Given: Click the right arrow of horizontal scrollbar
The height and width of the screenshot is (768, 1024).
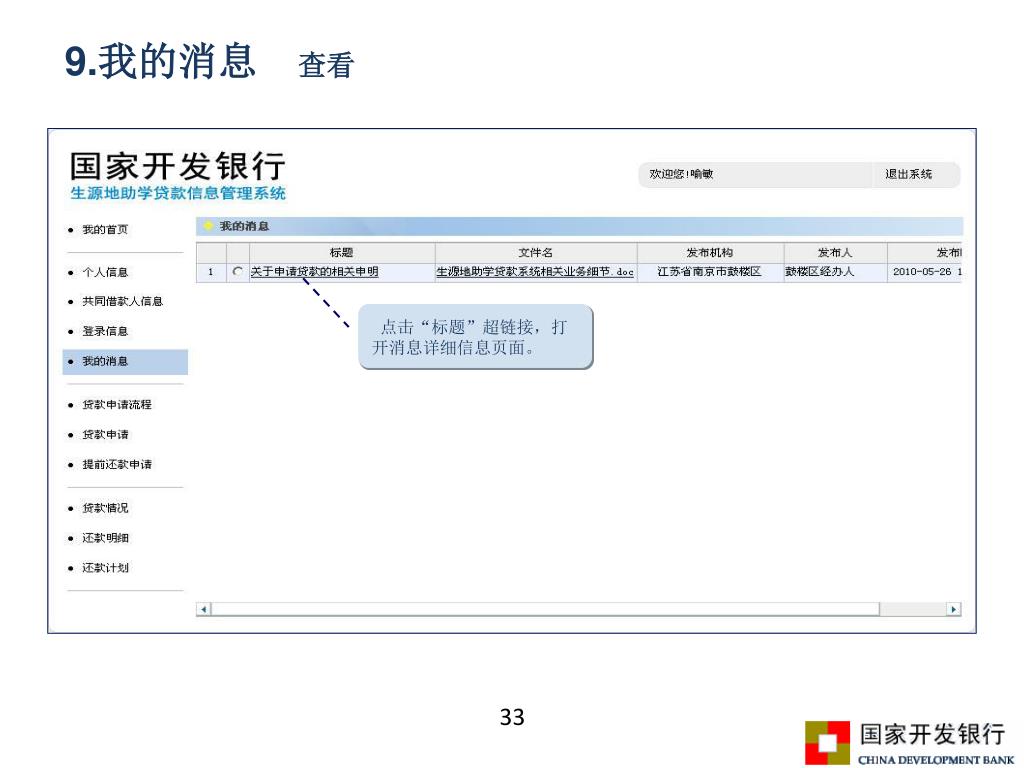Looking at the screenshot, I should coord(953,609).
